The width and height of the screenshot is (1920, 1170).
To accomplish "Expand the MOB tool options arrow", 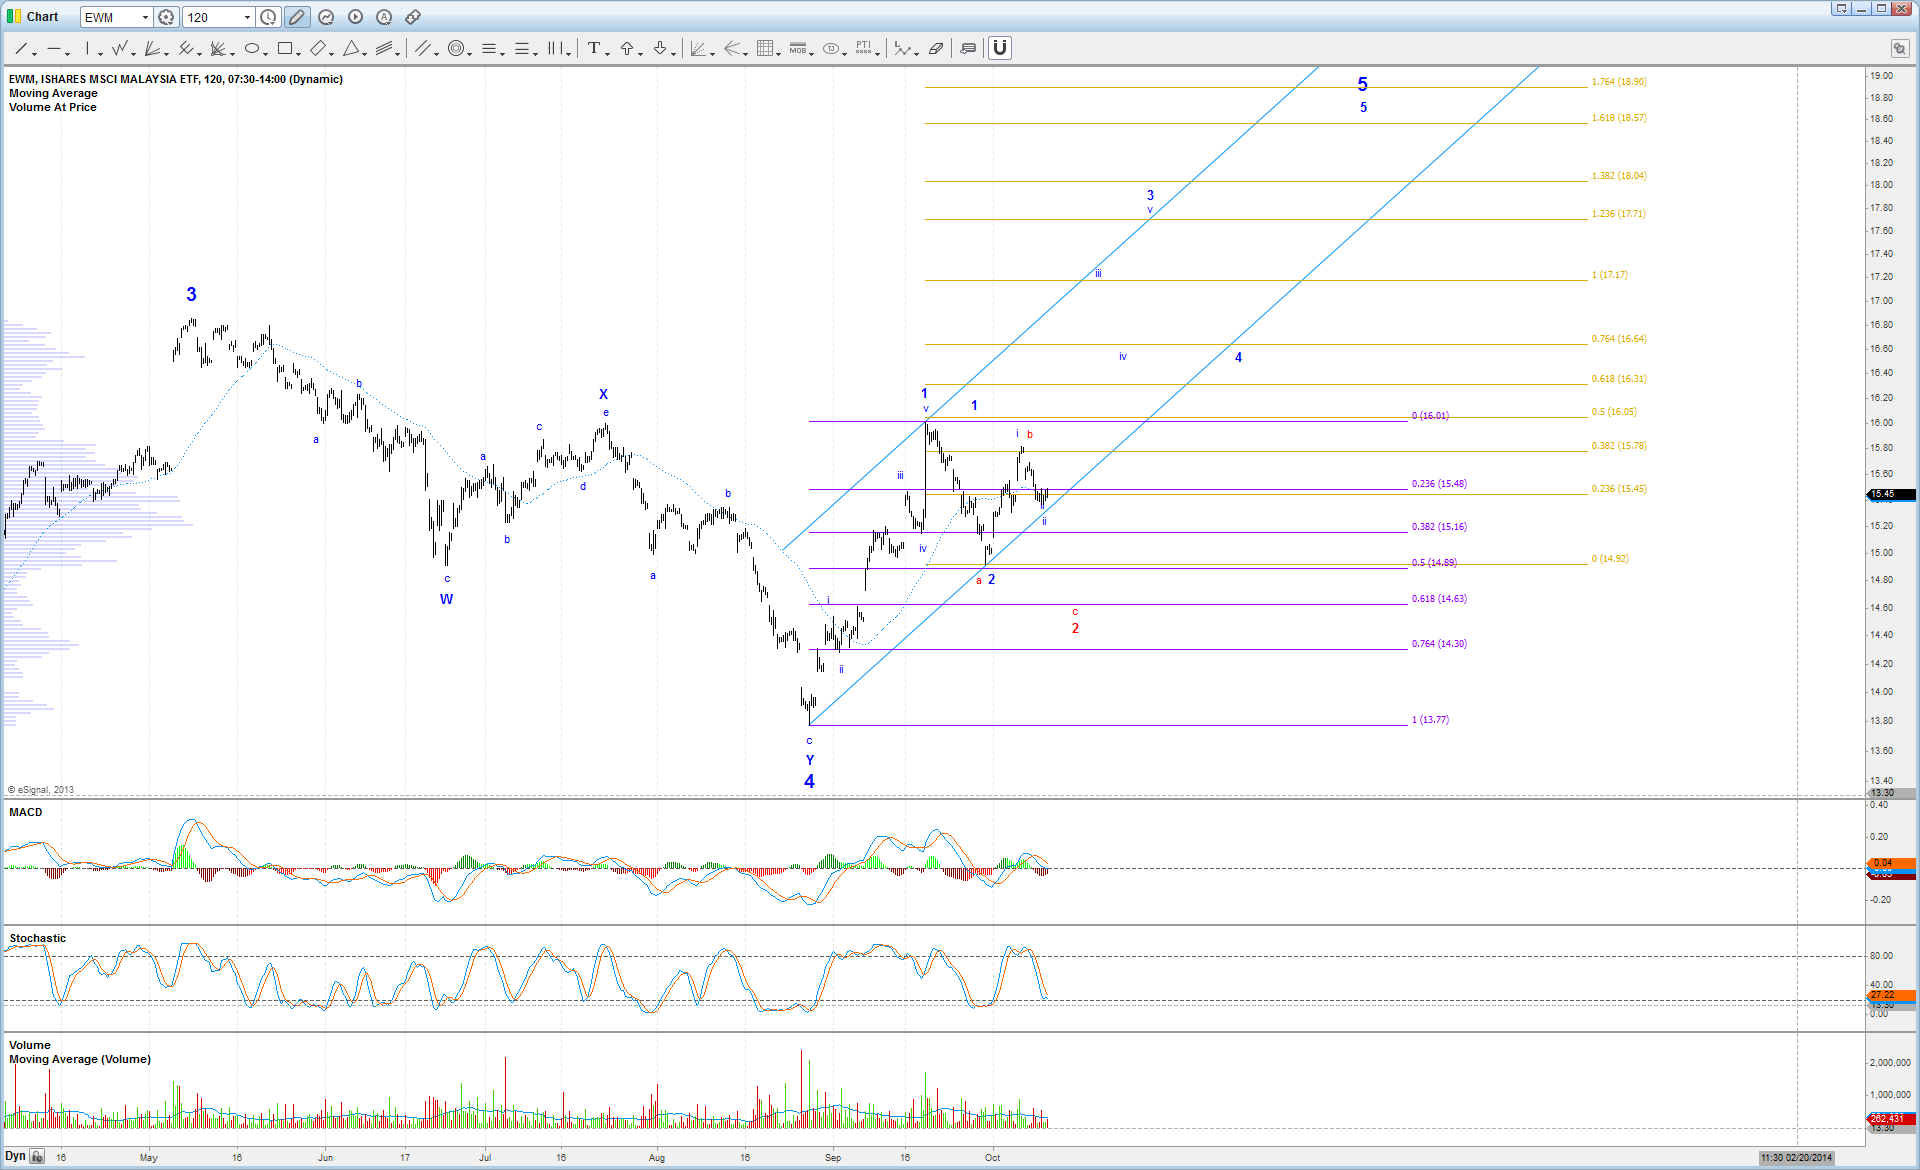I will [812, 52].
